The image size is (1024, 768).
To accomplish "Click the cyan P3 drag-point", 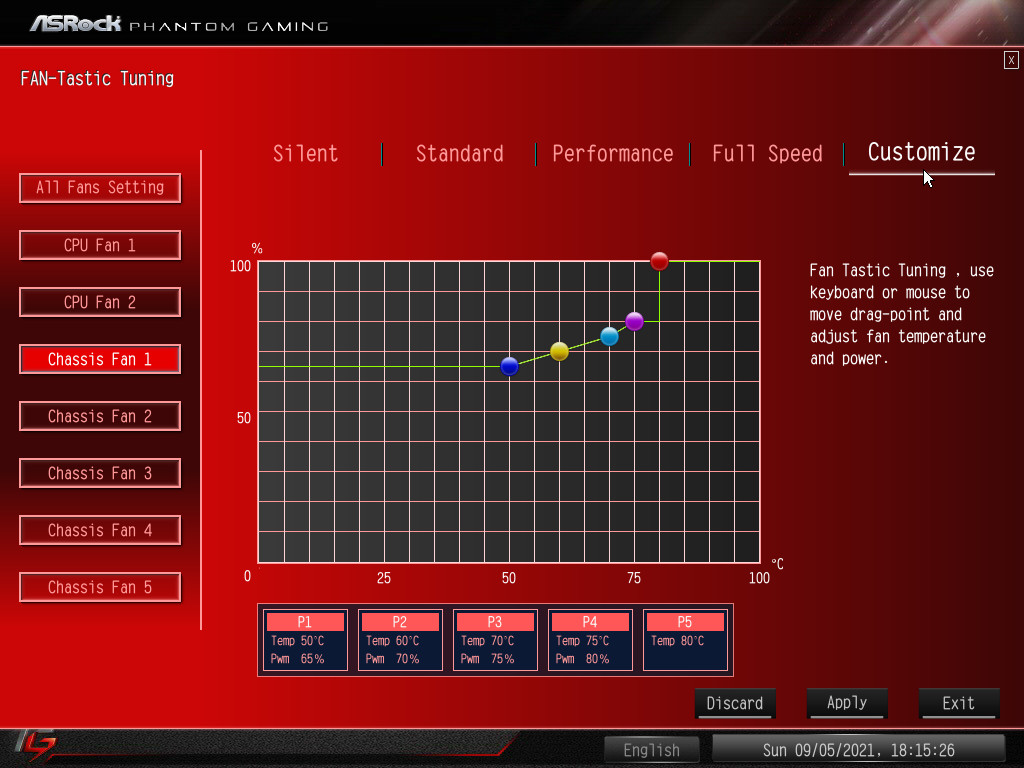I will (609, 336).
